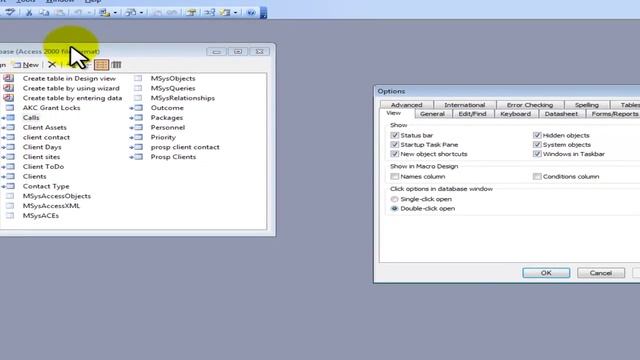Uncheck the System objects checkbox
Image resolution: width=640 pixels, height=360 pixels.
click(x=537, y=144)
